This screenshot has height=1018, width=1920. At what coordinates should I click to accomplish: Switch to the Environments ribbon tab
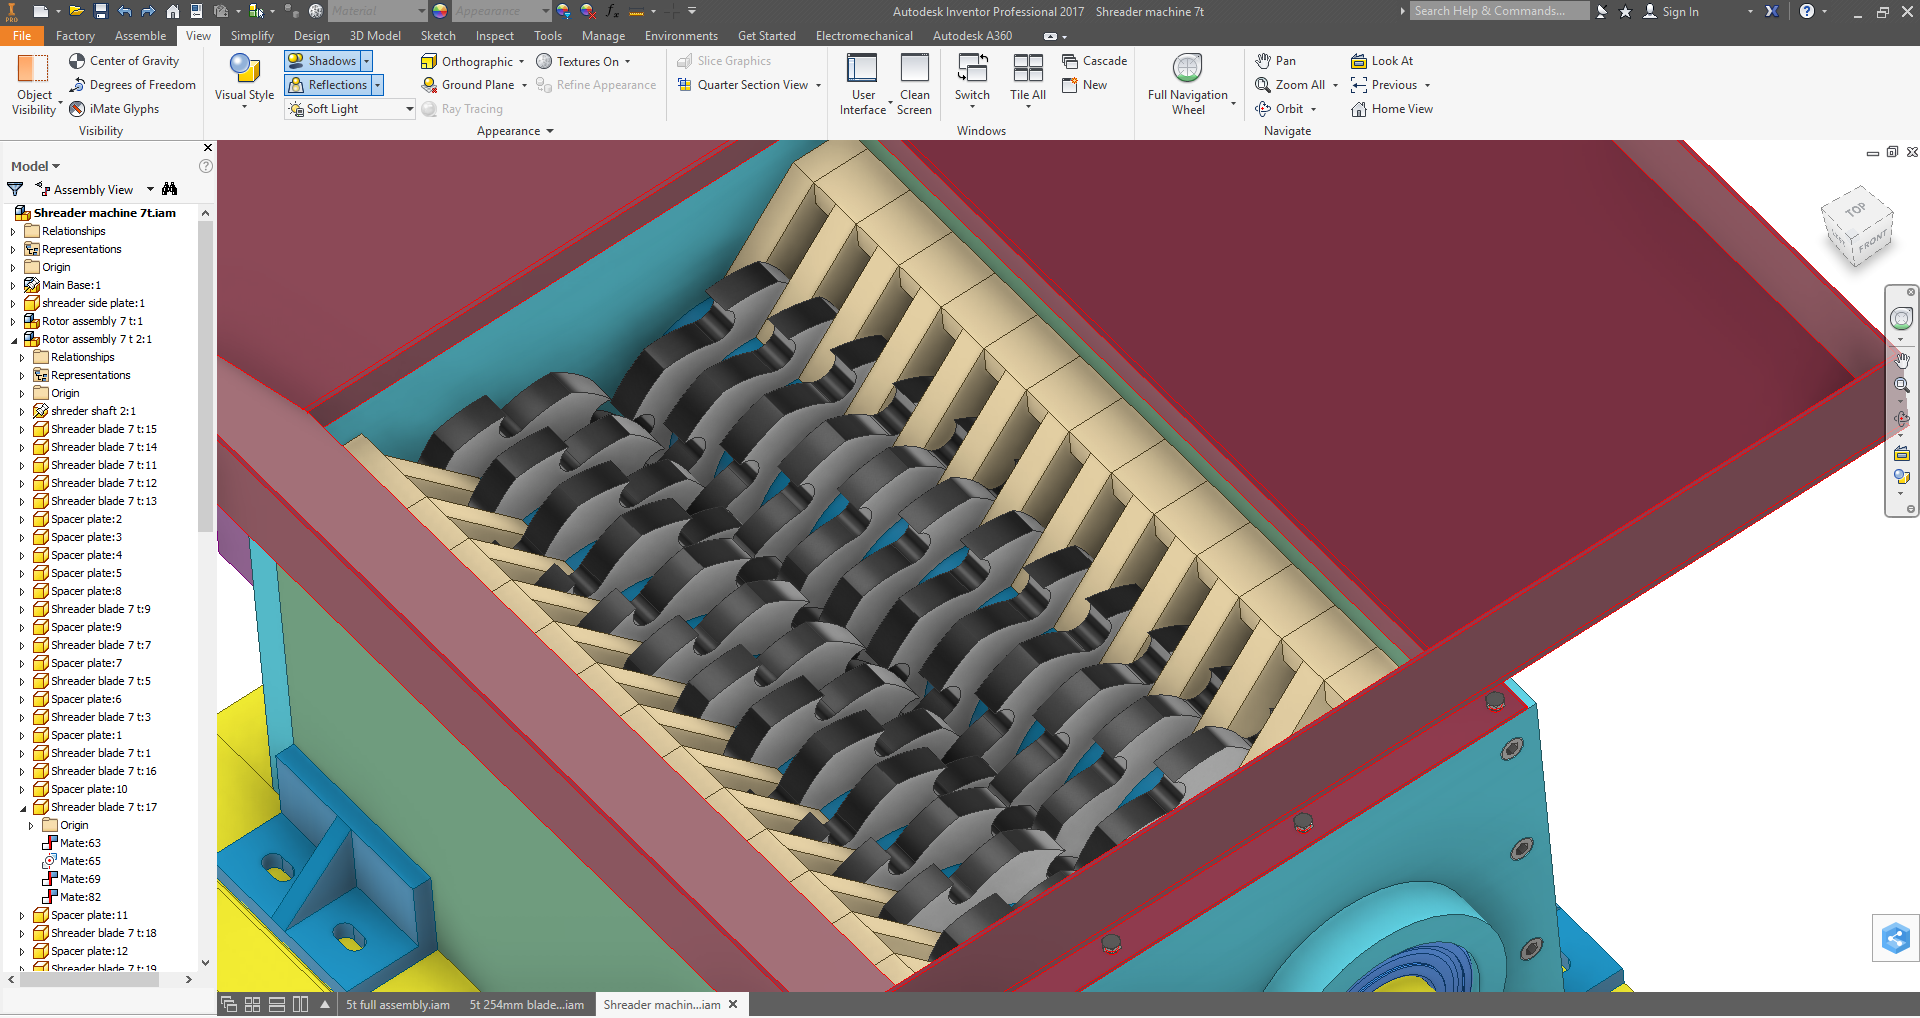point(681,36)
